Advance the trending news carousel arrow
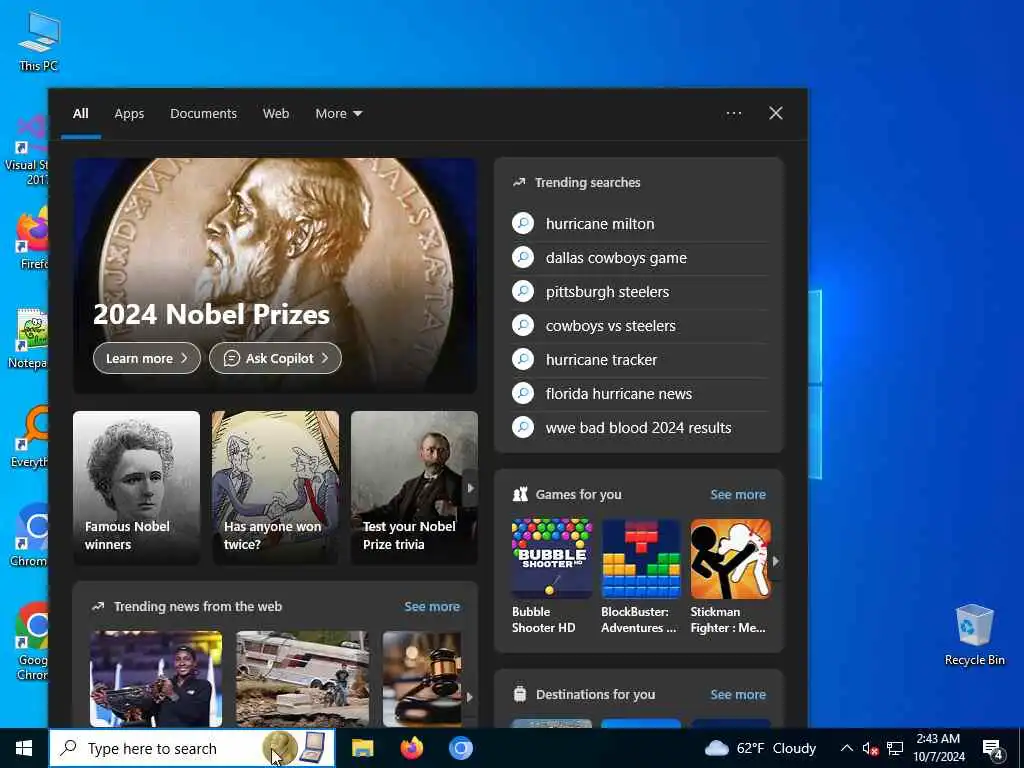Image resolution: width=1024 pixels, height=768 pixels. [470, 697]
